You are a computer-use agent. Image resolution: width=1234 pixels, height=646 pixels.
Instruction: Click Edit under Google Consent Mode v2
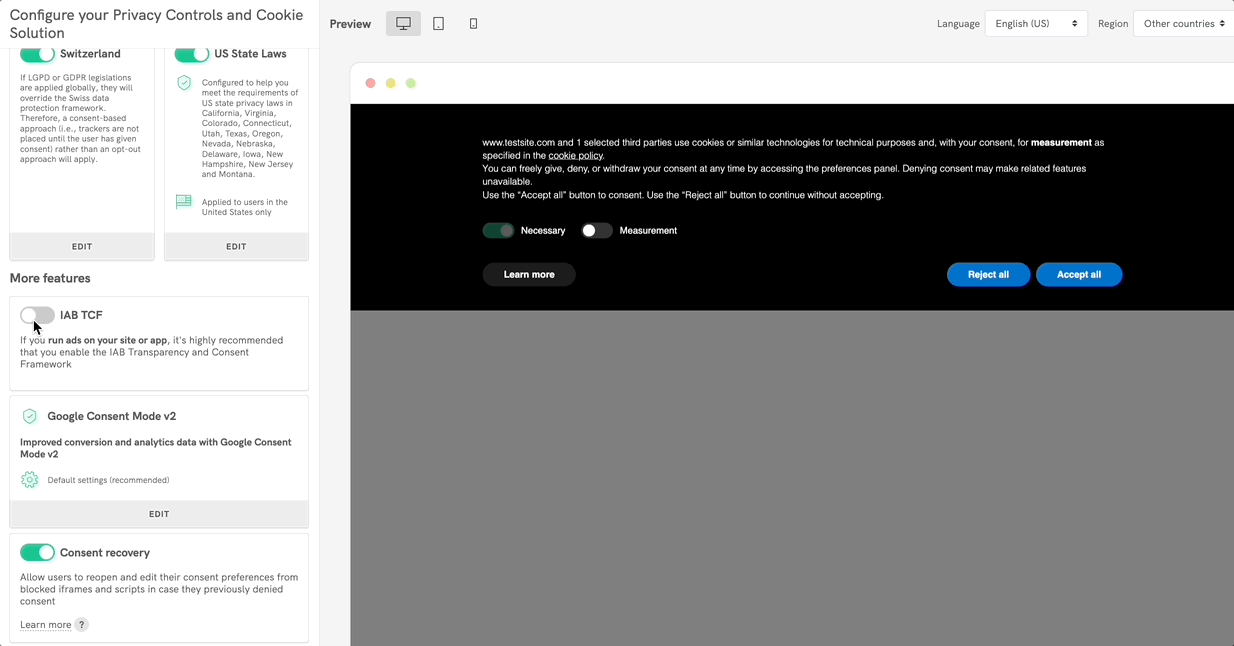click(x=159, y=514)
